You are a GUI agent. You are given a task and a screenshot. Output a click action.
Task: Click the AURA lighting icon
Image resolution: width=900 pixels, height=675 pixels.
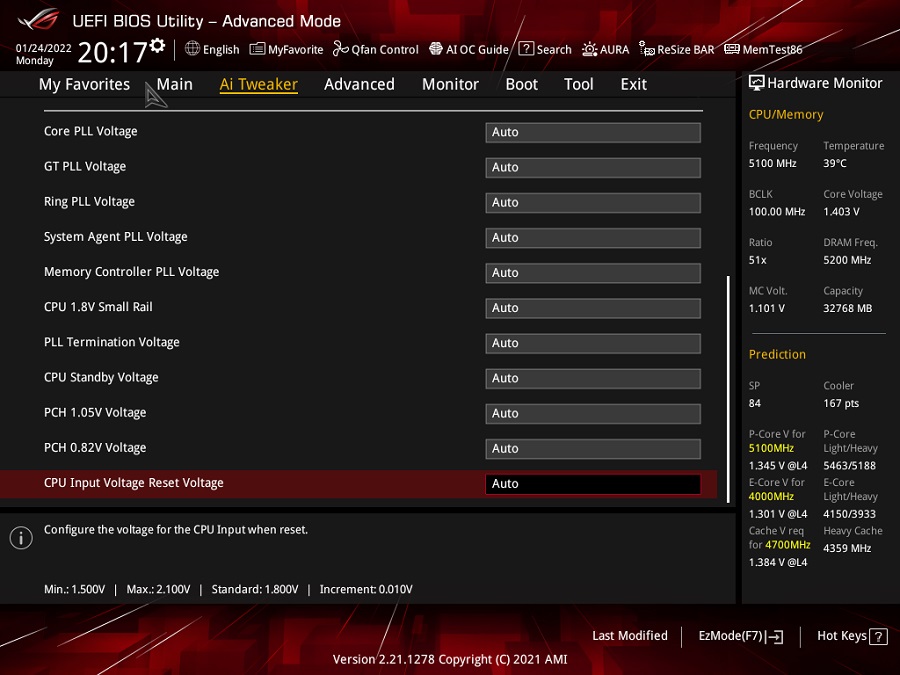coord(589,49)
